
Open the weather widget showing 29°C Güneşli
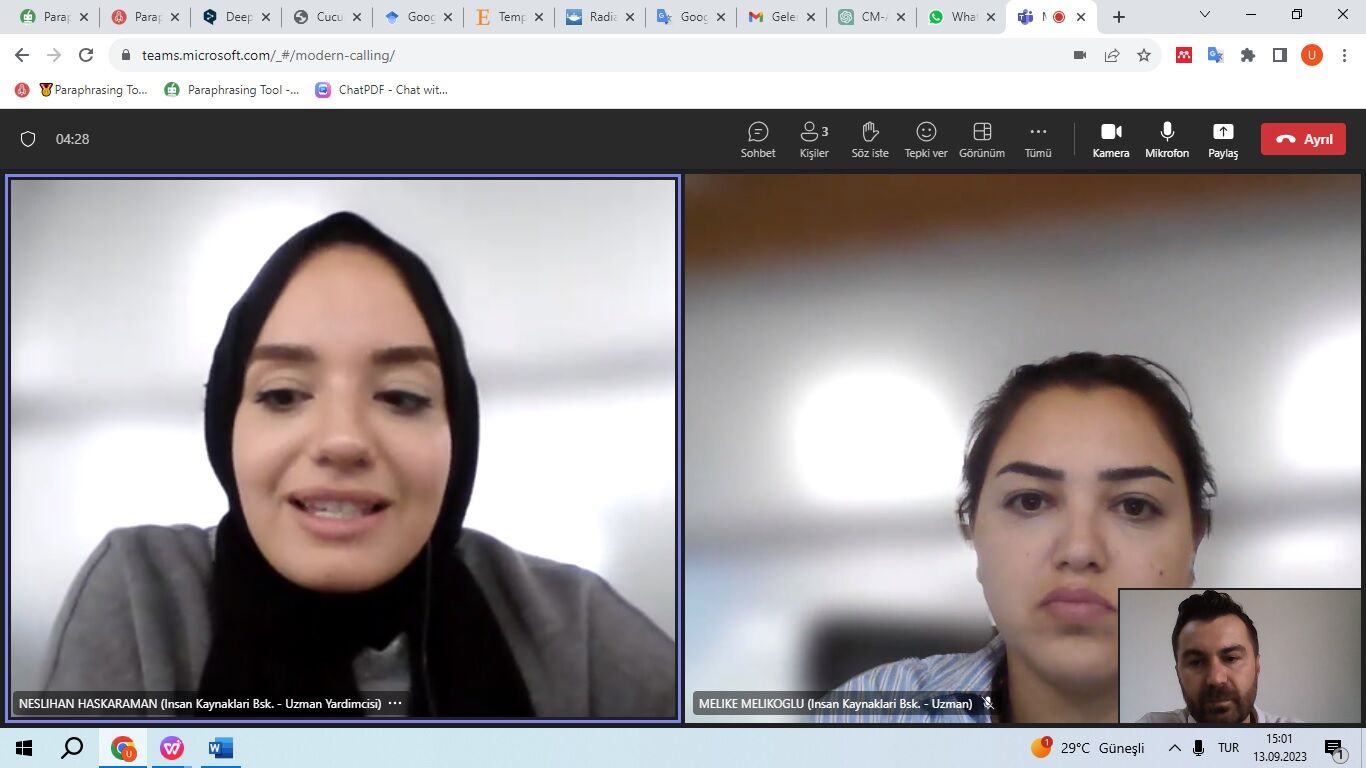point(1088,748)
